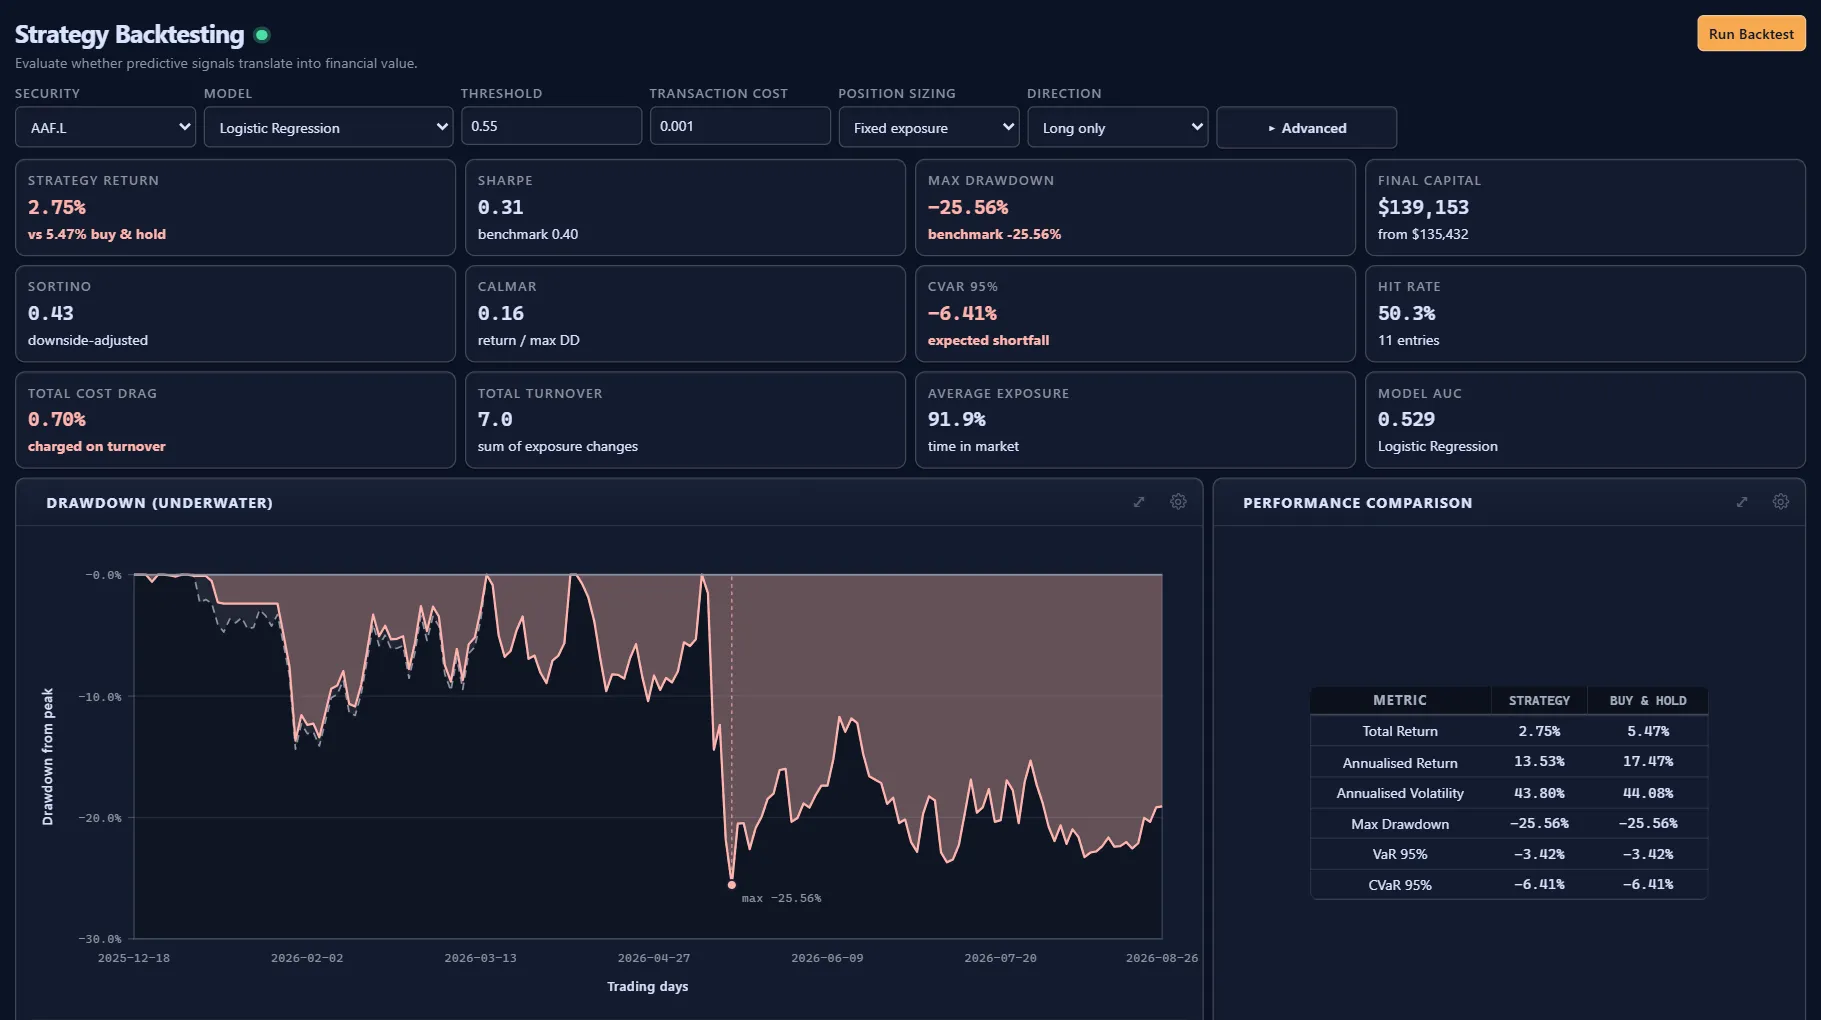Select the CVaR 95% card value
Image resolution: width=1821 pixels, height=1020 pixels.
point(962,313)
